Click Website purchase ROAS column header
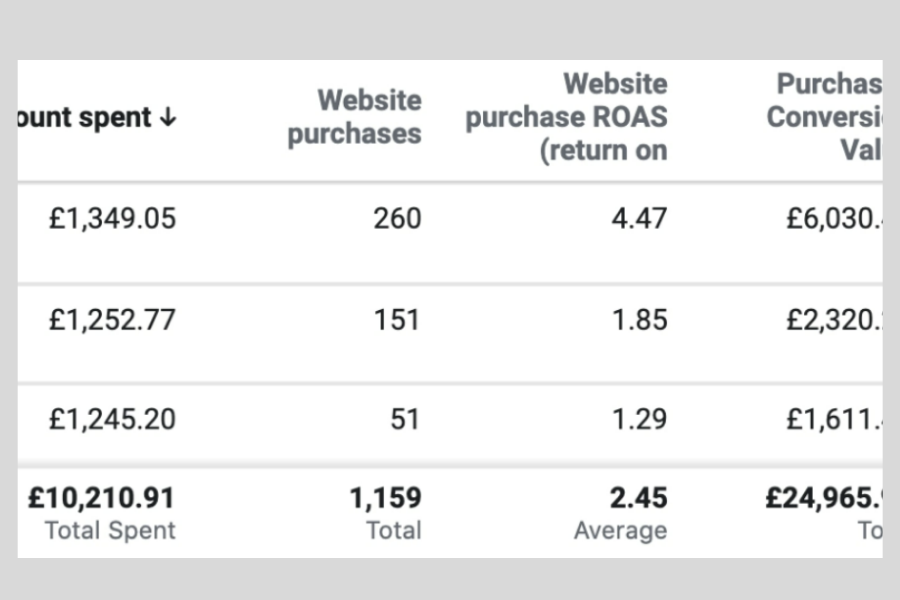Screen dimensions: 900x600 click(x=566, y=117)
